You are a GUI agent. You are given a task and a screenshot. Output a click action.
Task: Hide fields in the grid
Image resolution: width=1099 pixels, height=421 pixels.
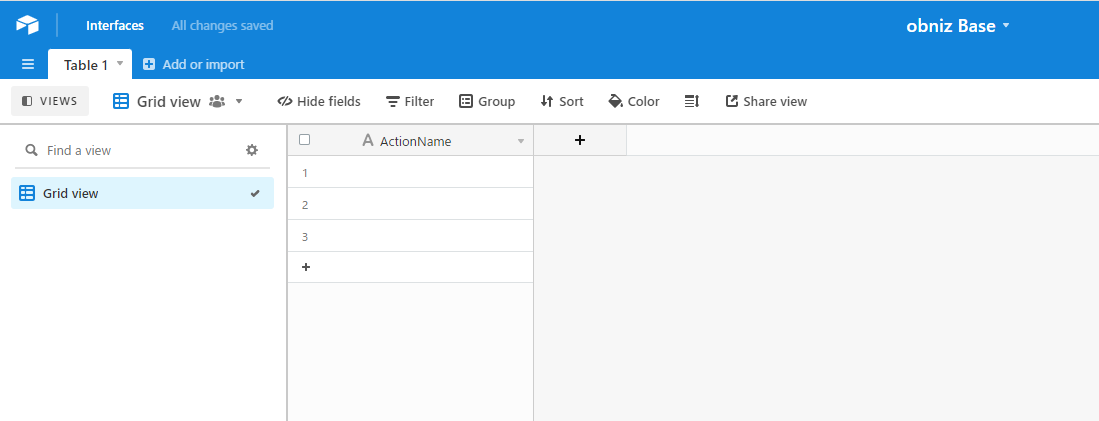(x=319, y=101)
